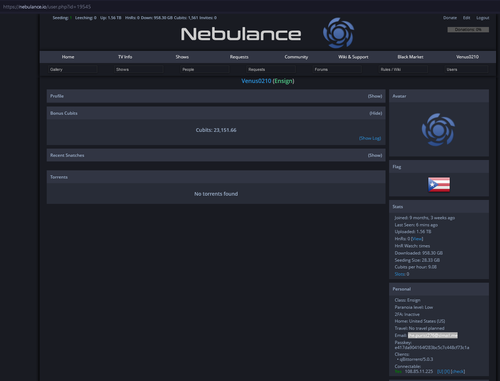Click the 2FA: Inactive line
This screenshot has height=381, width=500.
[x=407, y=314]
